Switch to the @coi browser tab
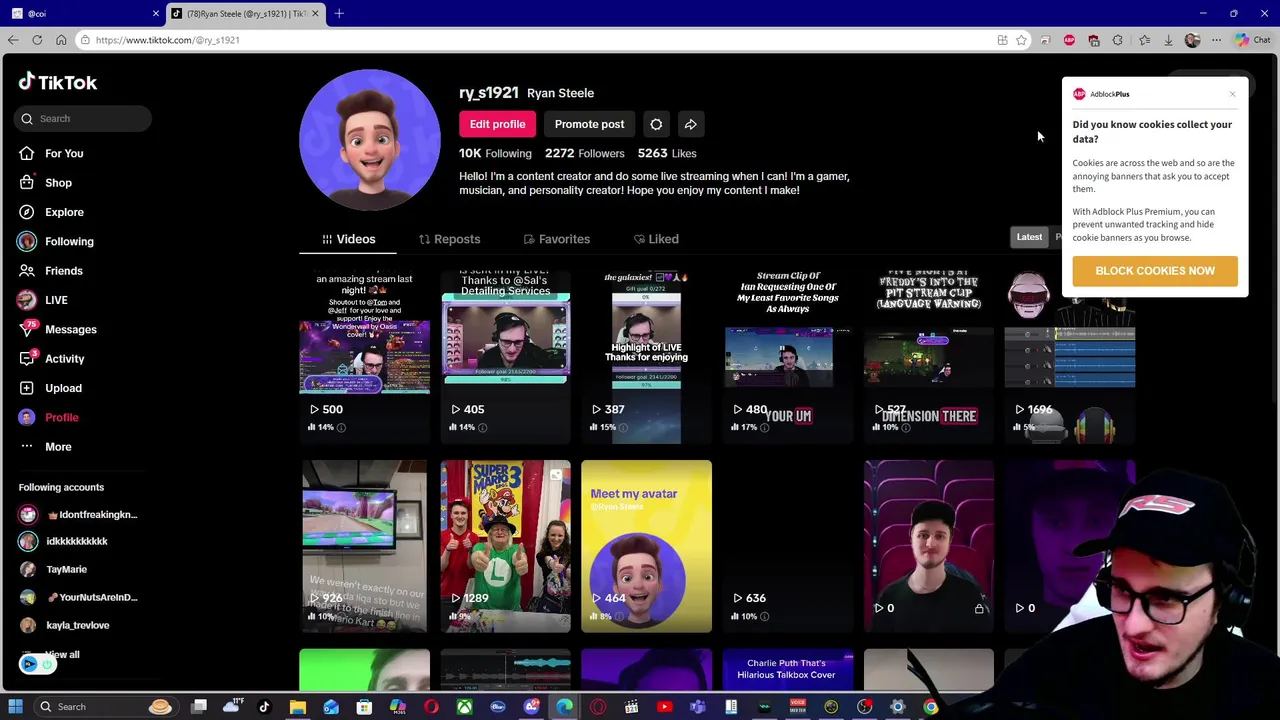Screen dimensions: 1280x720 (x=83, y=13)
